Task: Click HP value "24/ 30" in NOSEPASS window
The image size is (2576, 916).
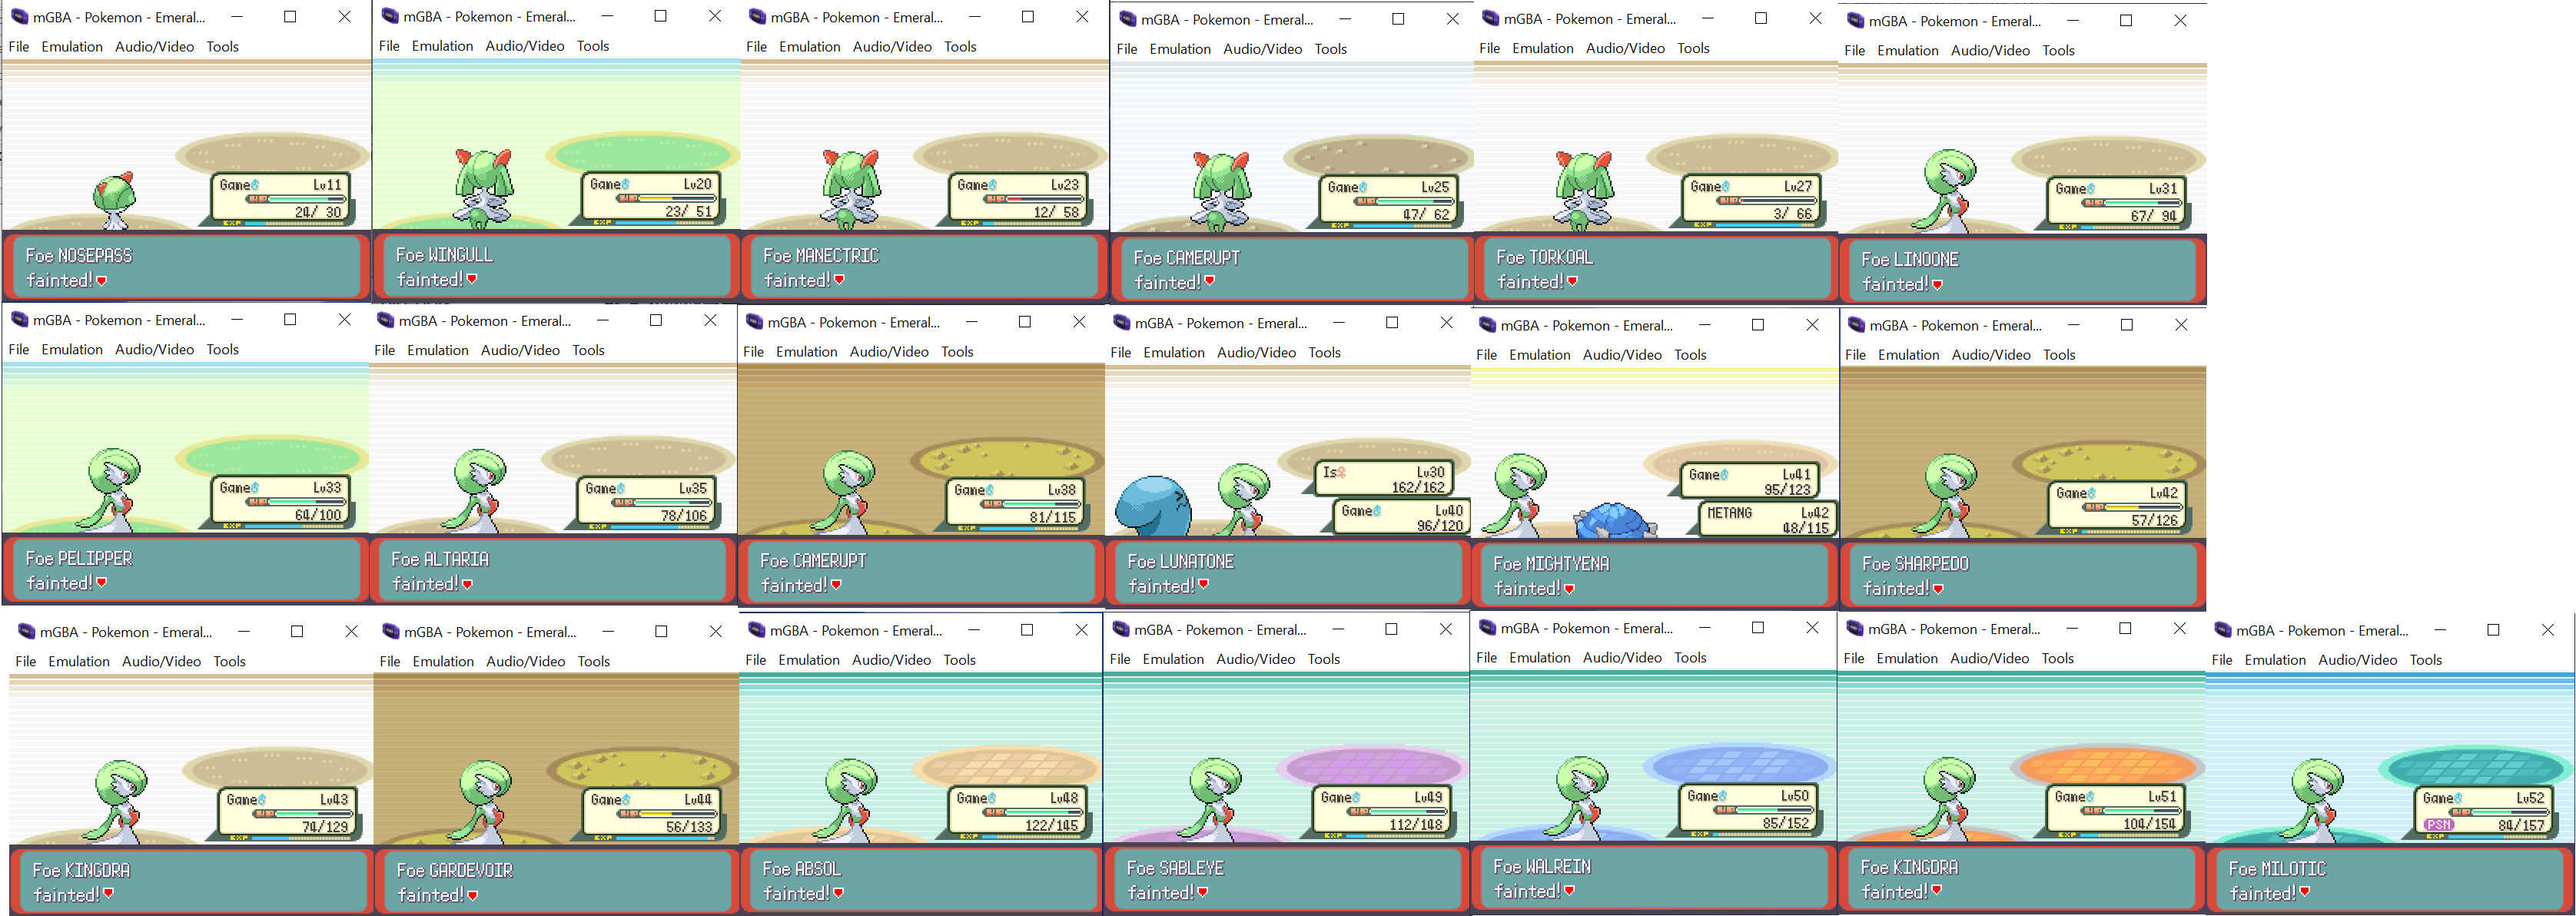Action: (318, 212)
